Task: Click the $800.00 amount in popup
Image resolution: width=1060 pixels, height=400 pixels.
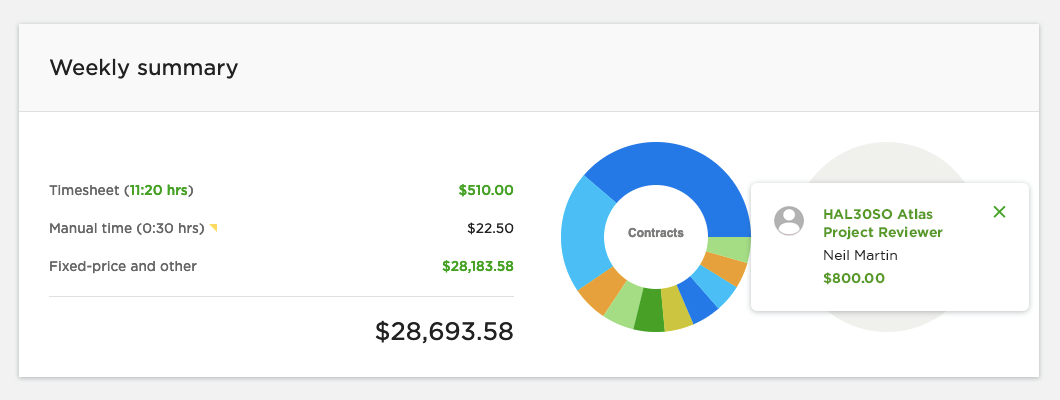Action: pos(853,278)
